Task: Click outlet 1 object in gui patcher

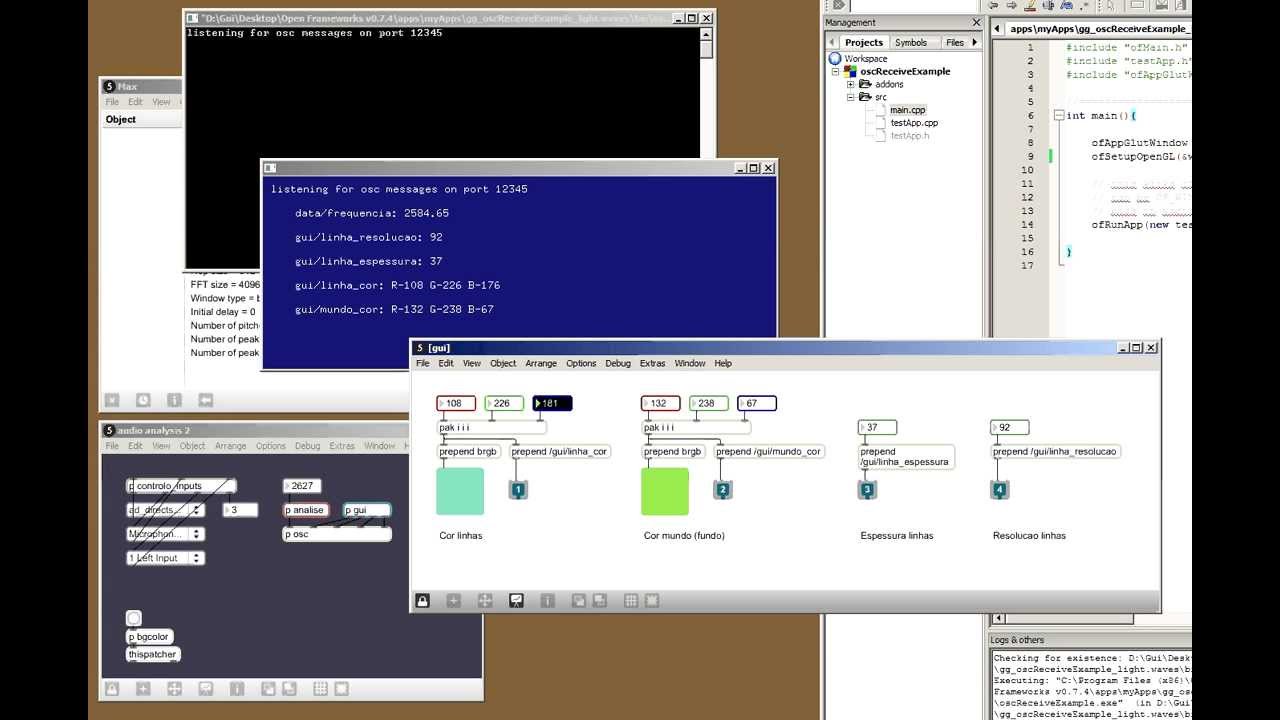Action: [518, 490]
